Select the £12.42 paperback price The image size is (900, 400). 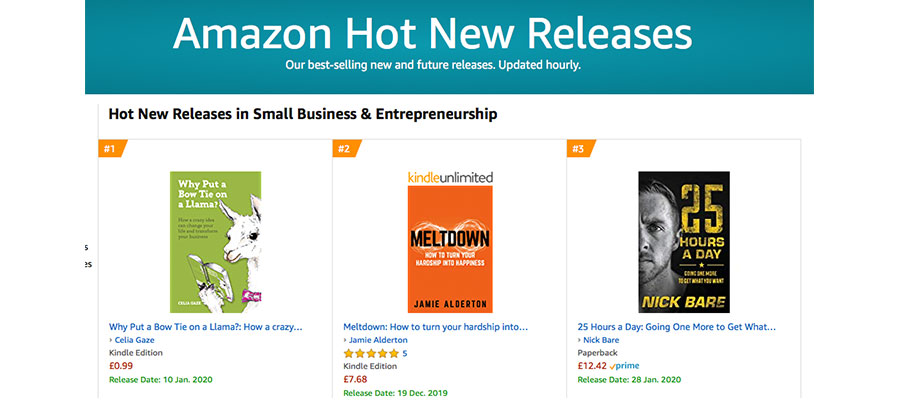tap(592, 366)
